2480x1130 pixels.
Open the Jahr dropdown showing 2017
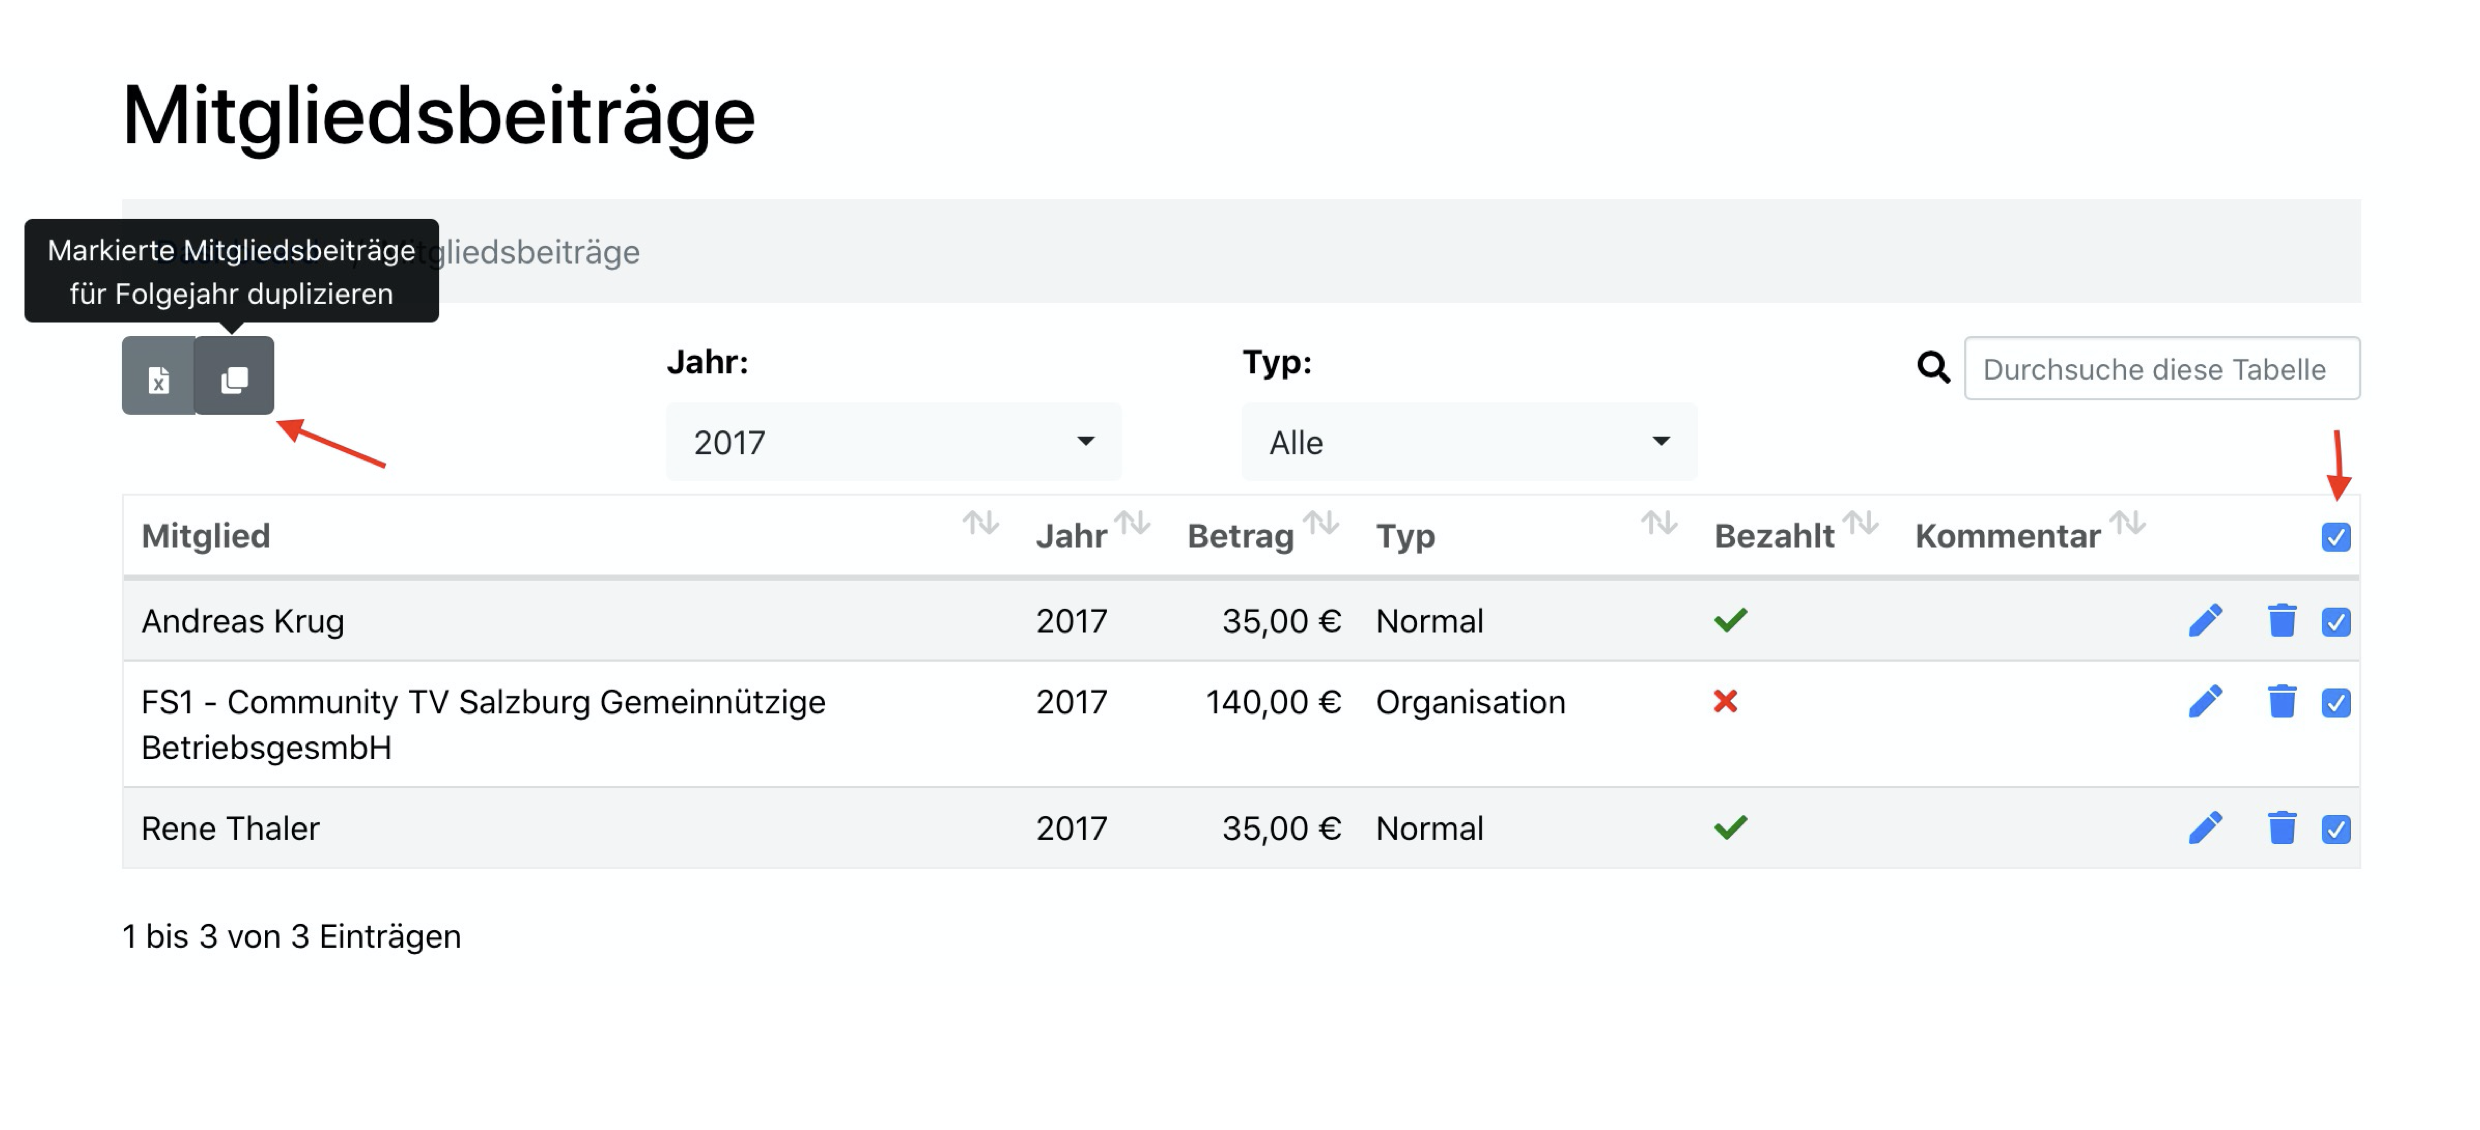893,442
